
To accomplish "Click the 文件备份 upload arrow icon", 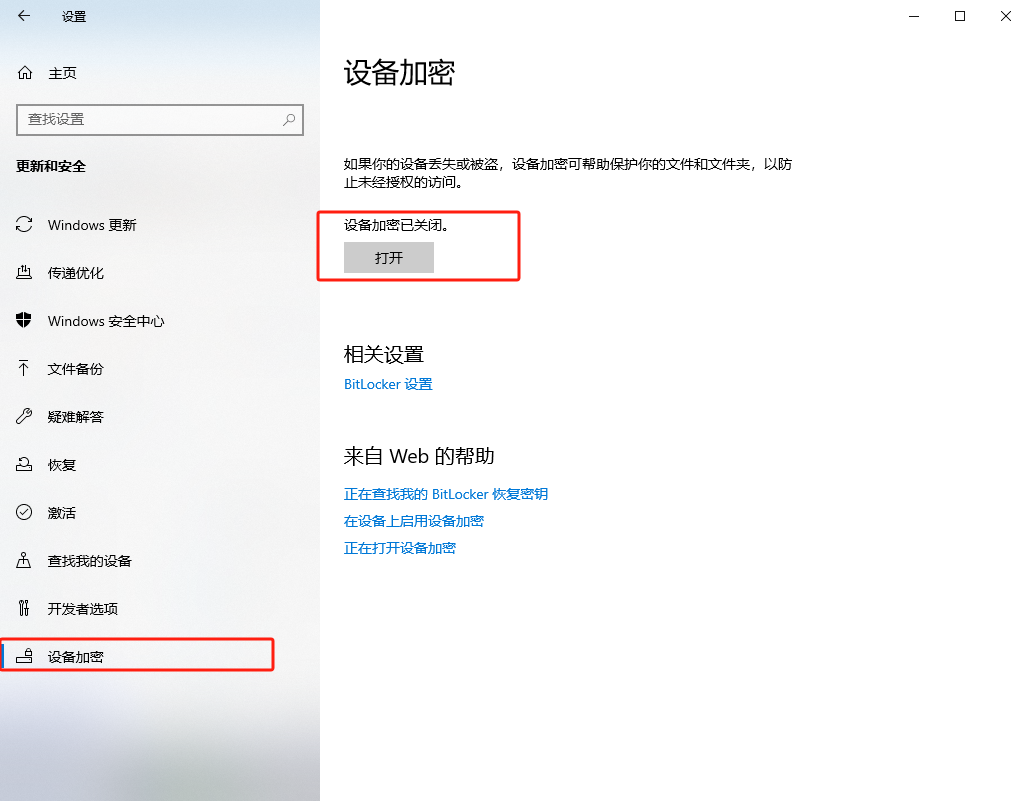I will [24, 368].
